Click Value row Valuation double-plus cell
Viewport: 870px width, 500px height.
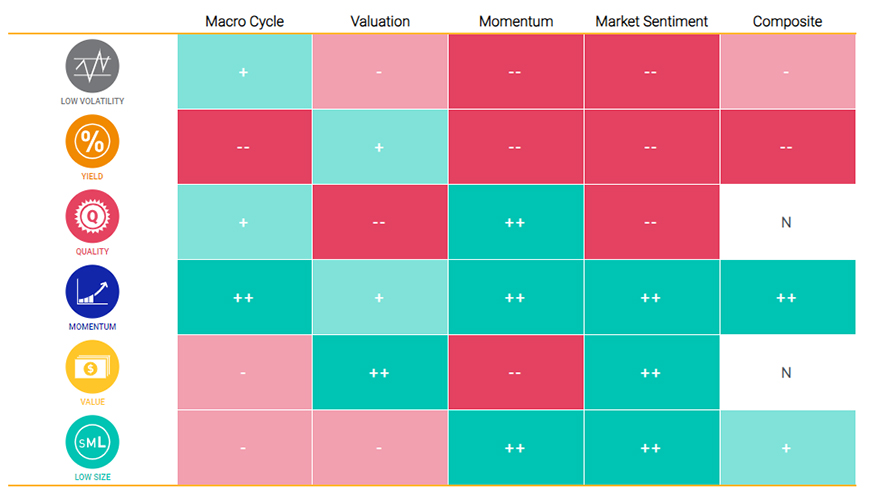click(x=379, y=373)
